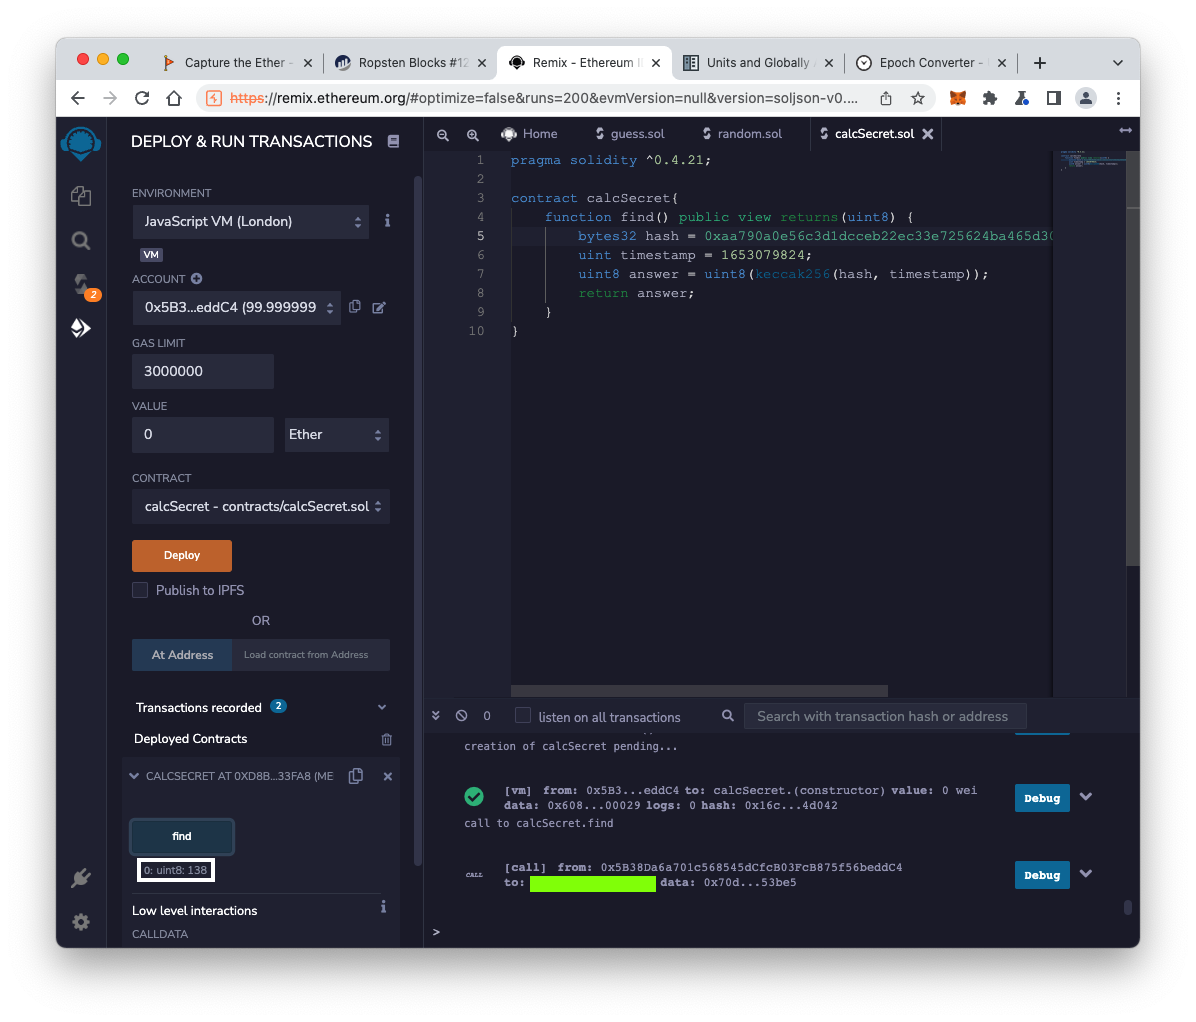
Task: Open the File explorers sidebar icon
Action: pos(81,196)
